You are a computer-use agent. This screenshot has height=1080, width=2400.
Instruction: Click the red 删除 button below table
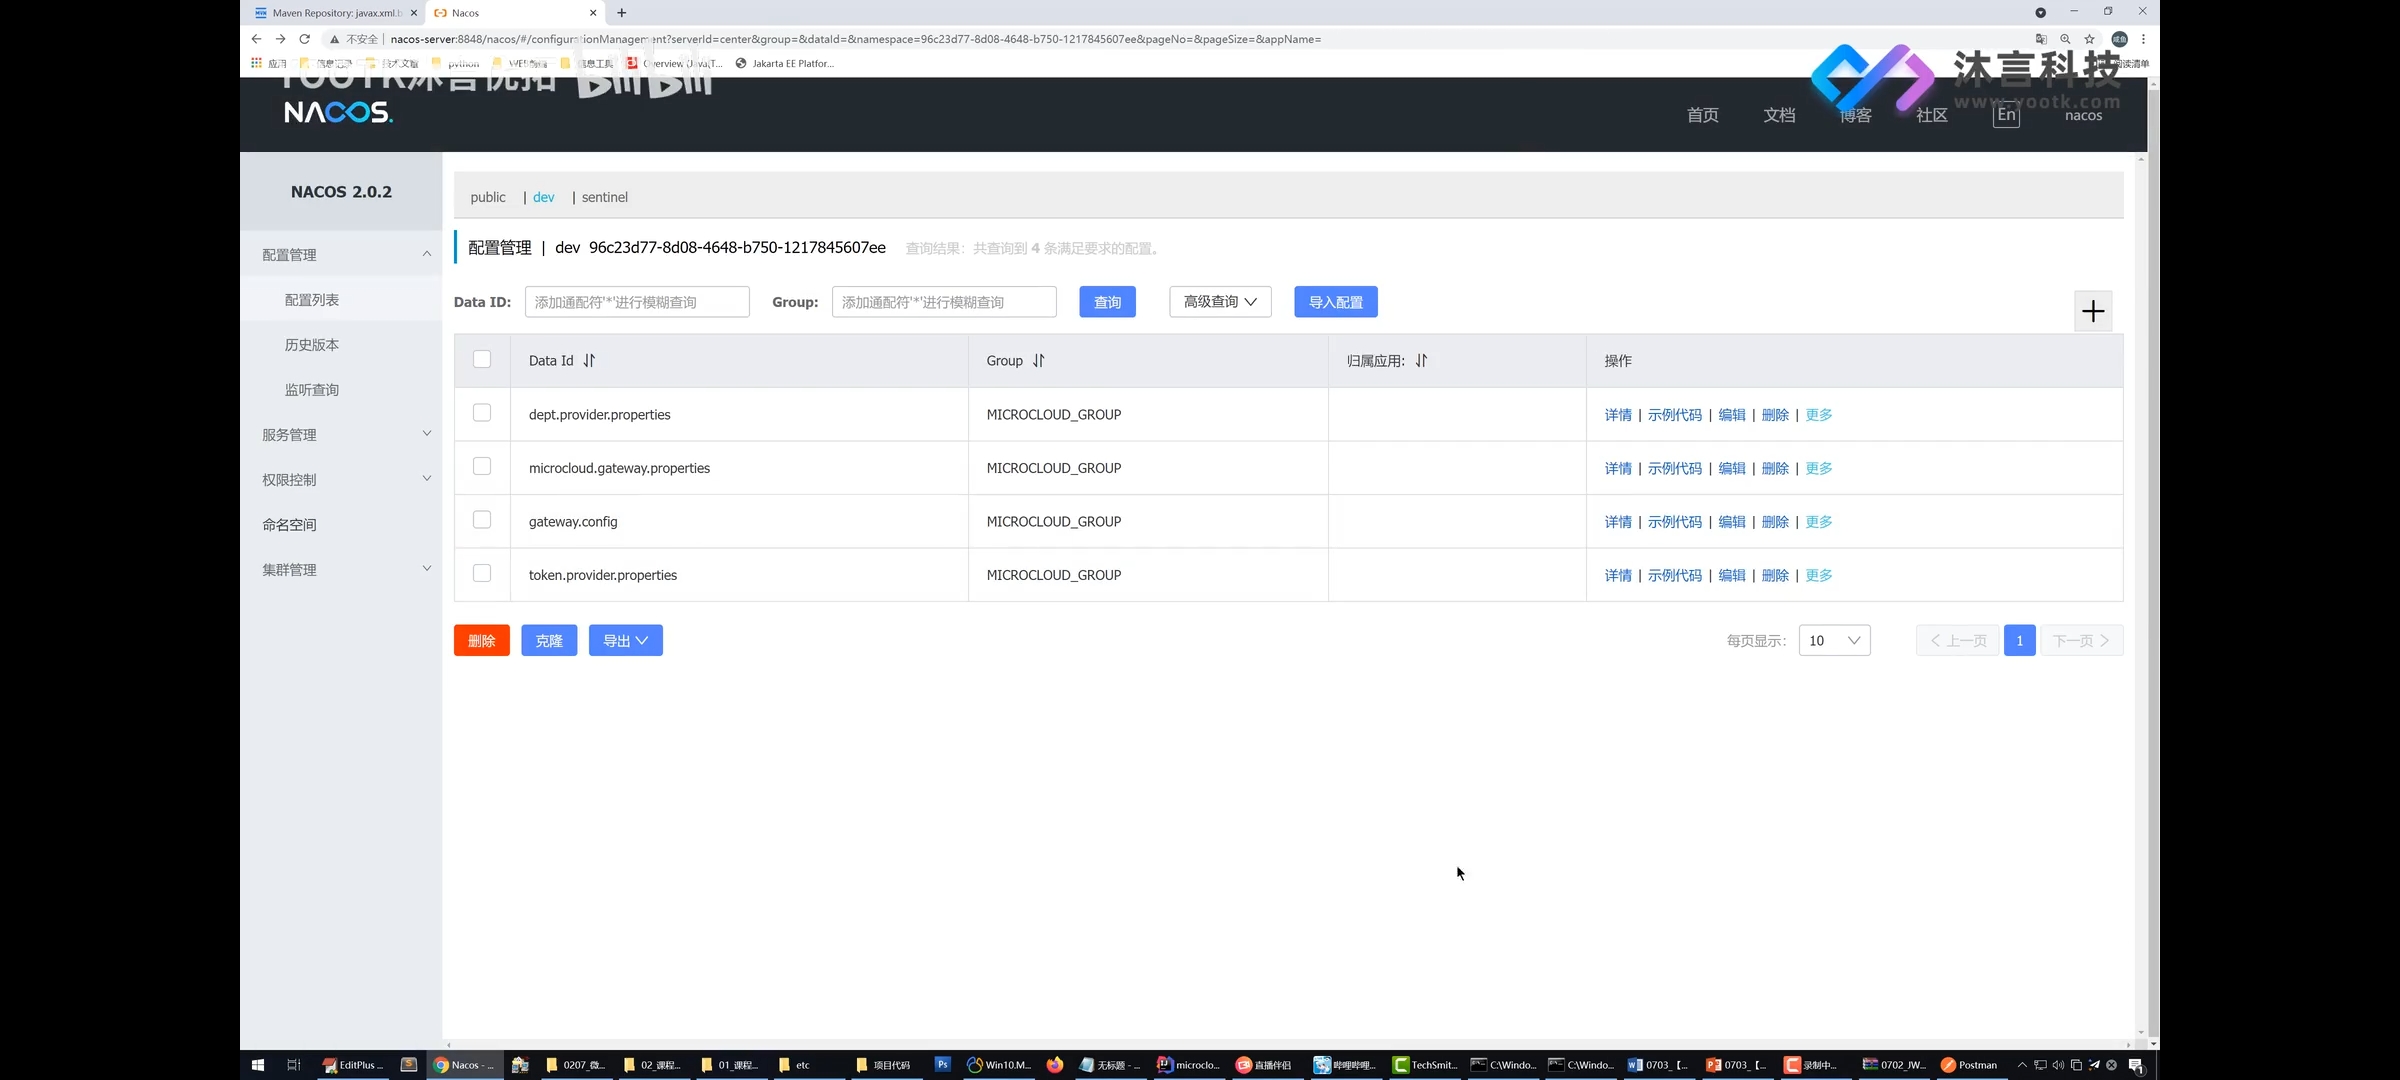482,641
